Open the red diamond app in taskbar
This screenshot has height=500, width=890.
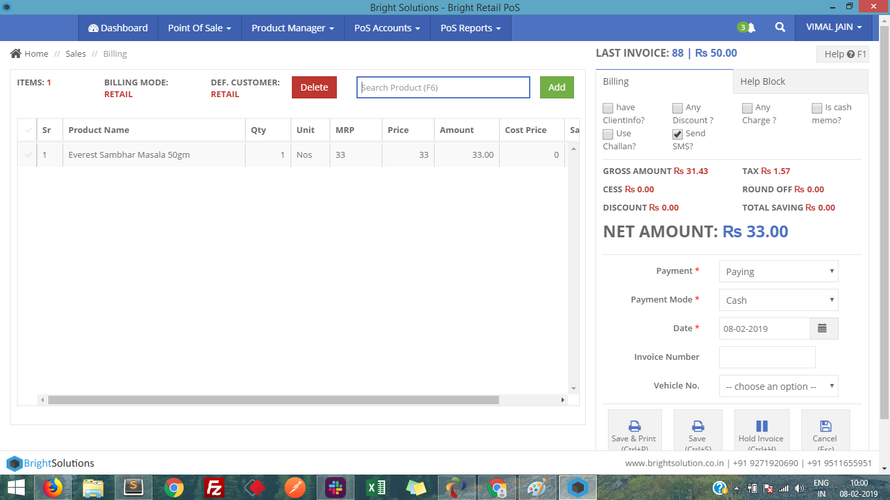pos(255,488)
